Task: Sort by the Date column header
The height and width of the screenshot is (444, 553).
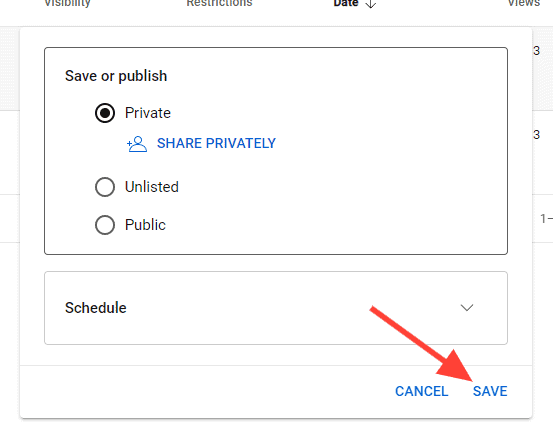Action: point(346,4)
